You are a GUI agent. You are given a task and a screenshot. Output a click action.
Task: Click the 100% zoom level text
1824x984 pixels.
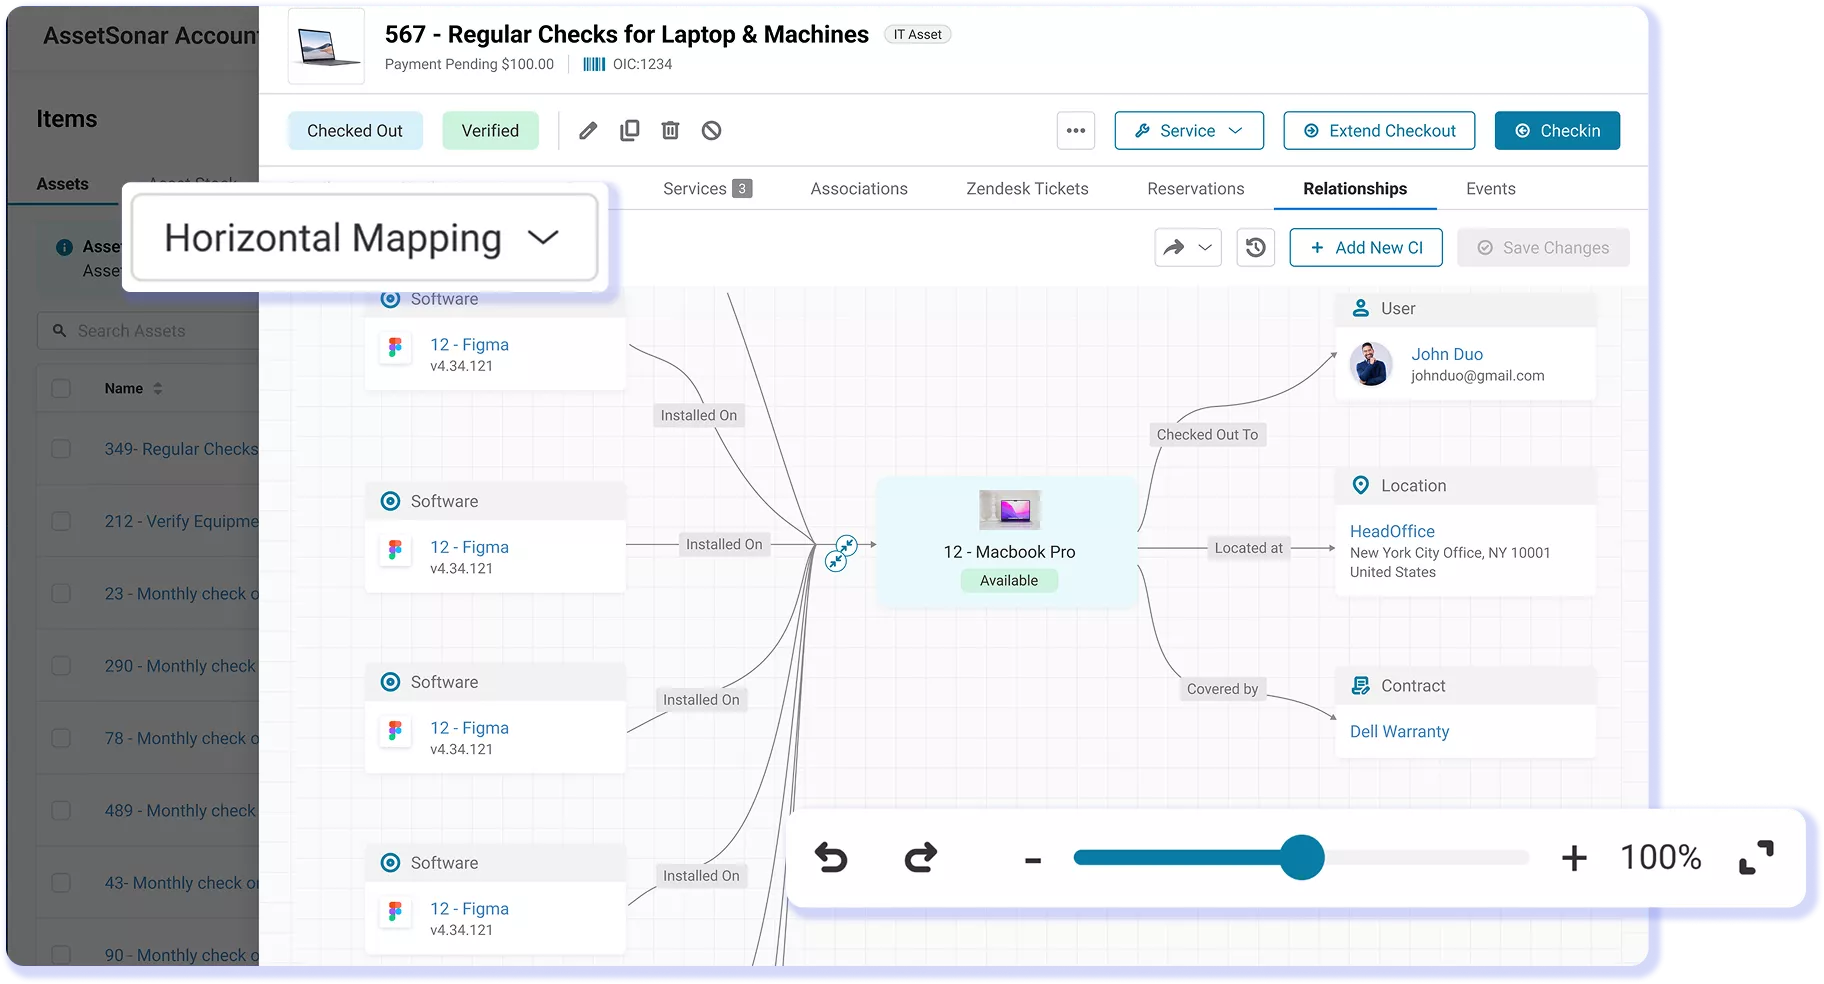(1660, 858)
